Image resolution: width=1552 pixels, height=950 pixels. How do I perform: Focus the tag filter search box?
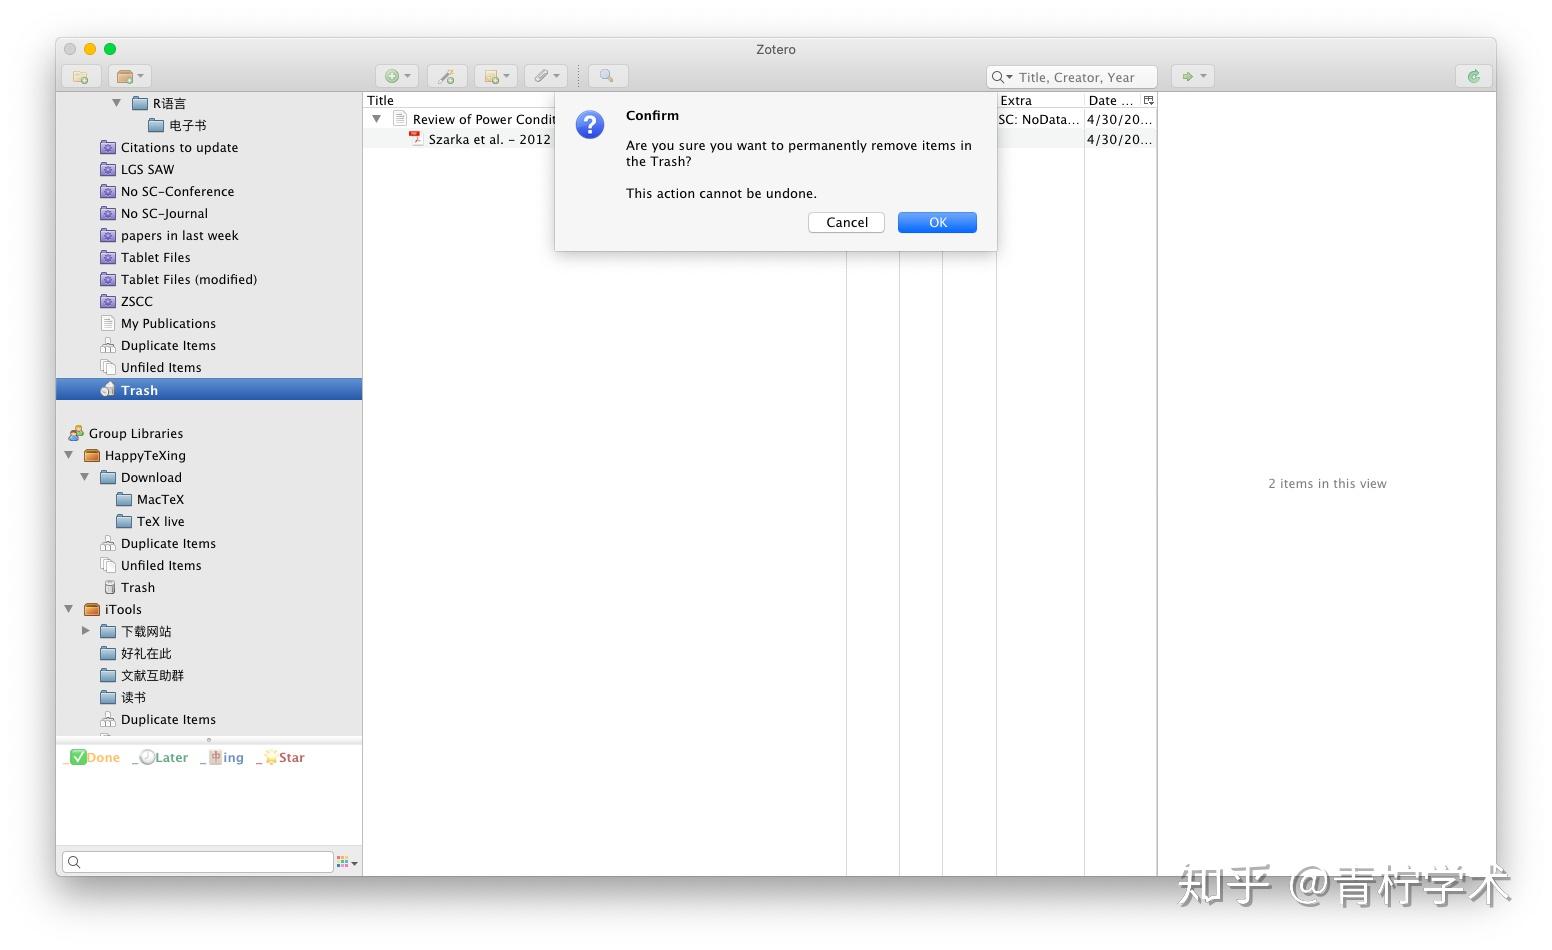pos(198,862)
